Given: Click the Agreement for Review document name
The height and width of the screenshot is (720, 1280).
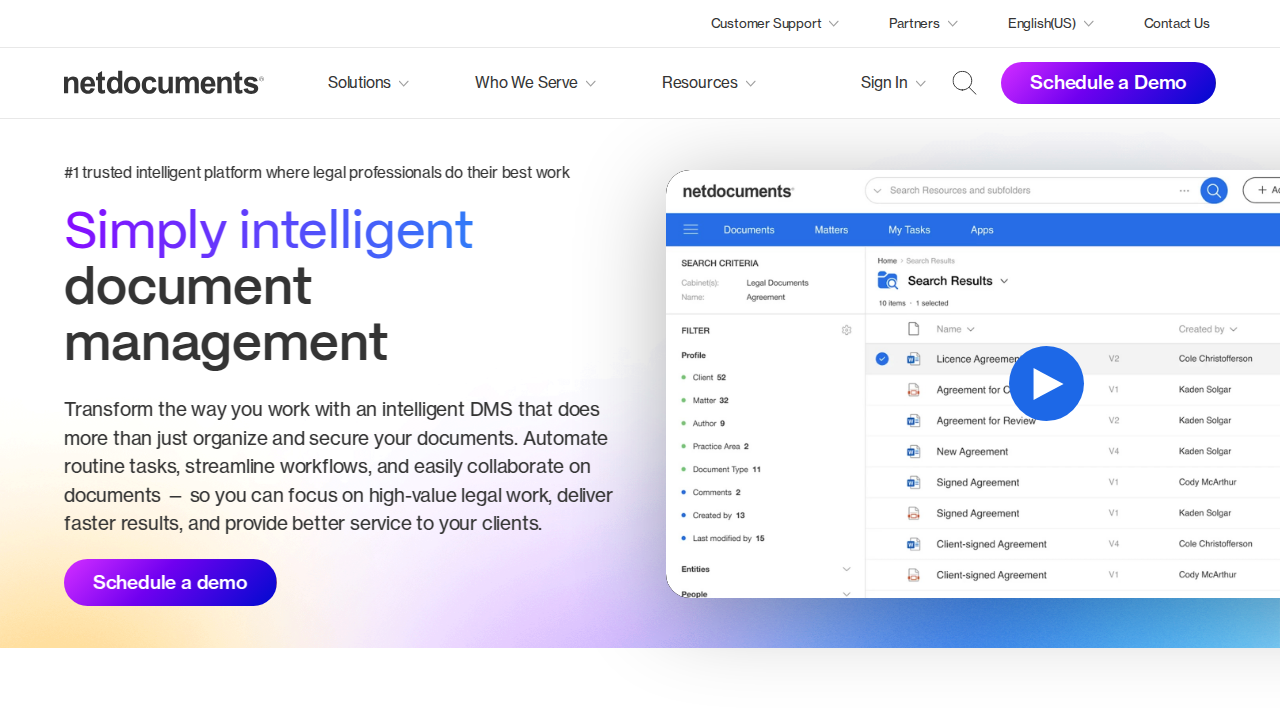Looking at the screenshot, I should pos(986,421).
